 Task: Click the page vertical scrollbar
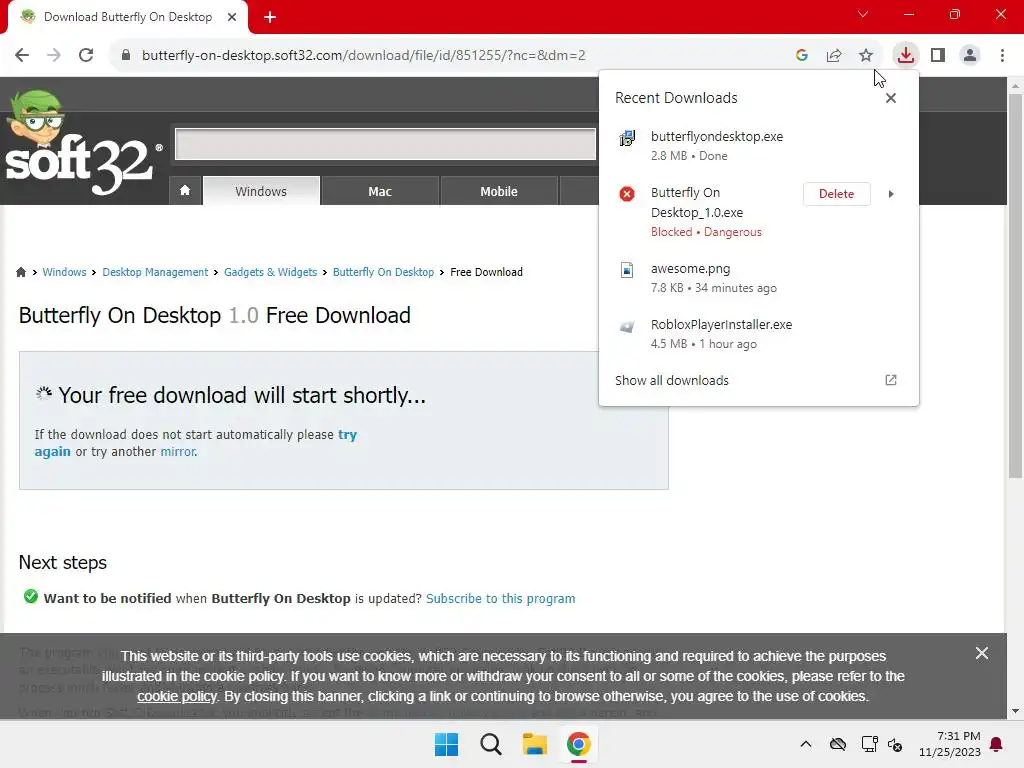pyautogui.click(x=1015, y=286)
